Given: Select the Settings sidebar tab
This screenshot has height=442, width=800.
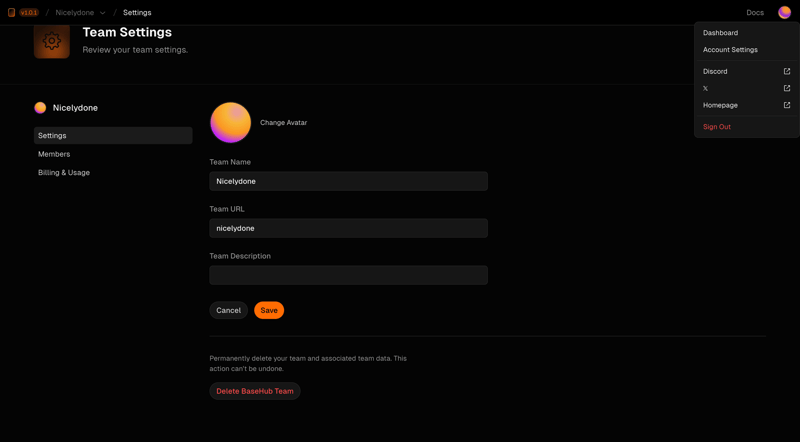Looking at the screenshot, I should click(x=113, y=136).
